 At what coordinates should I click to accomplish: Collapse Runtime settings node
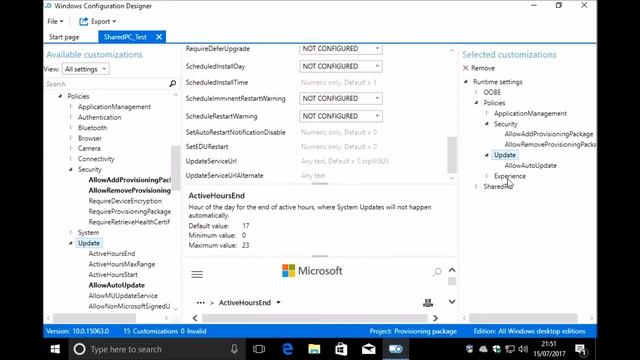click(466, 82)
